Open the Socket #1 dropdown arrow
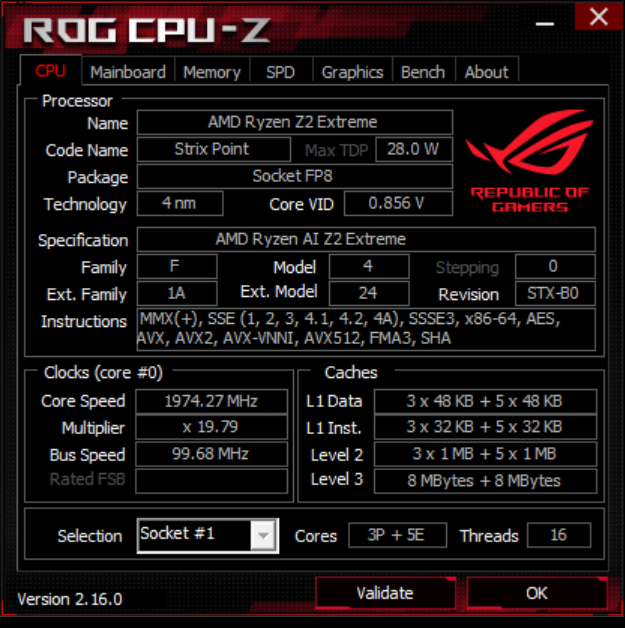Viewport: 625px width, 628px height. [263, 535]
